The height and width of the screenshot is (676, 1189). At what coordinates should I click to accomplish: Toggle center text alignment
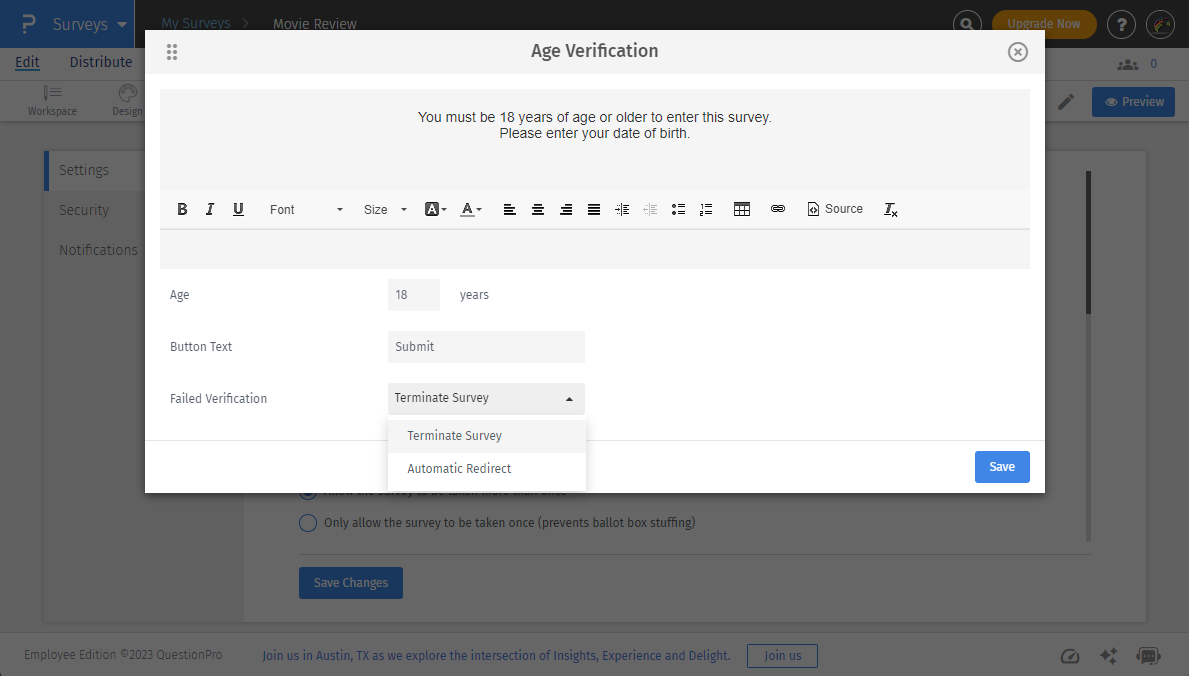coord(537,209)
